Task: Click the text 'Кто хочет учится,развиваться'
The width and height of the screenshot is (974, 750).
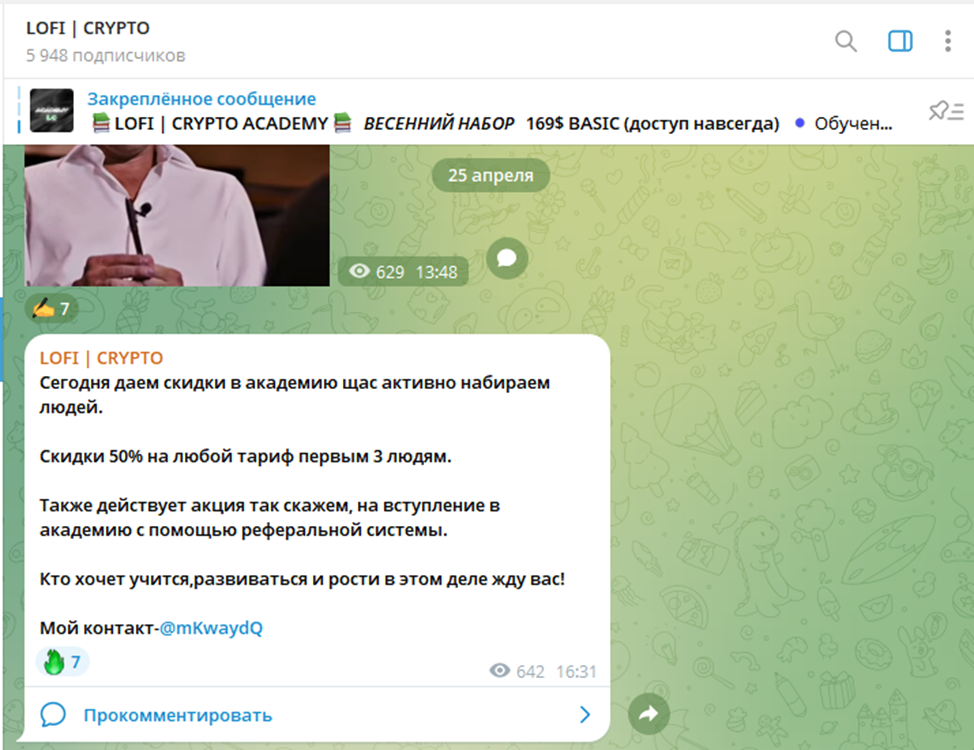Action: 173,579
